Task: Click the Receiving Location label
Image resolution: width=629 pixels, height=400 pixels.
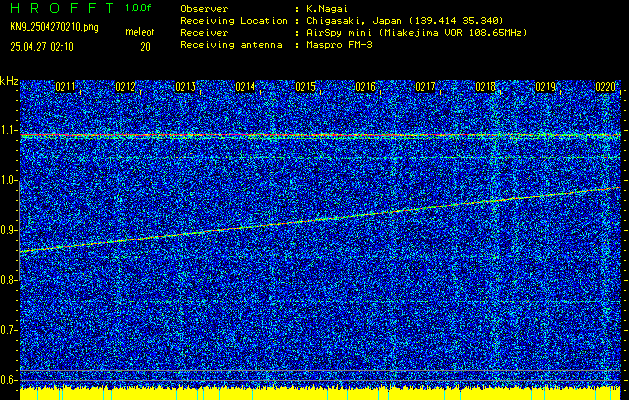Action: [x=234, y=20]
